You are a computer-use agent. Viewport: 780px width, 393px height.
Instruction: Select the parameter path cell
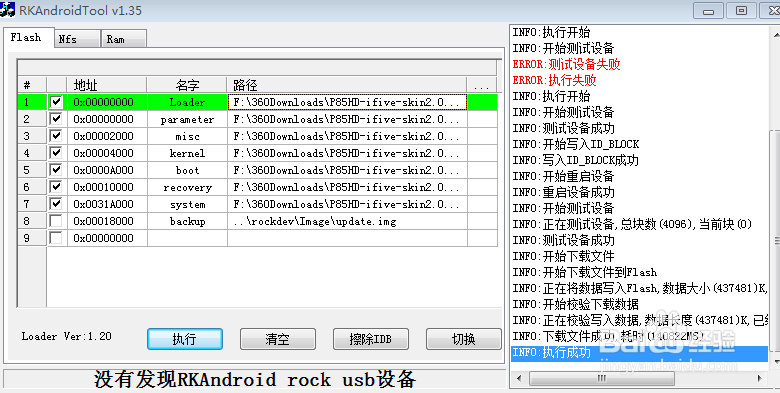click(347, 119)
